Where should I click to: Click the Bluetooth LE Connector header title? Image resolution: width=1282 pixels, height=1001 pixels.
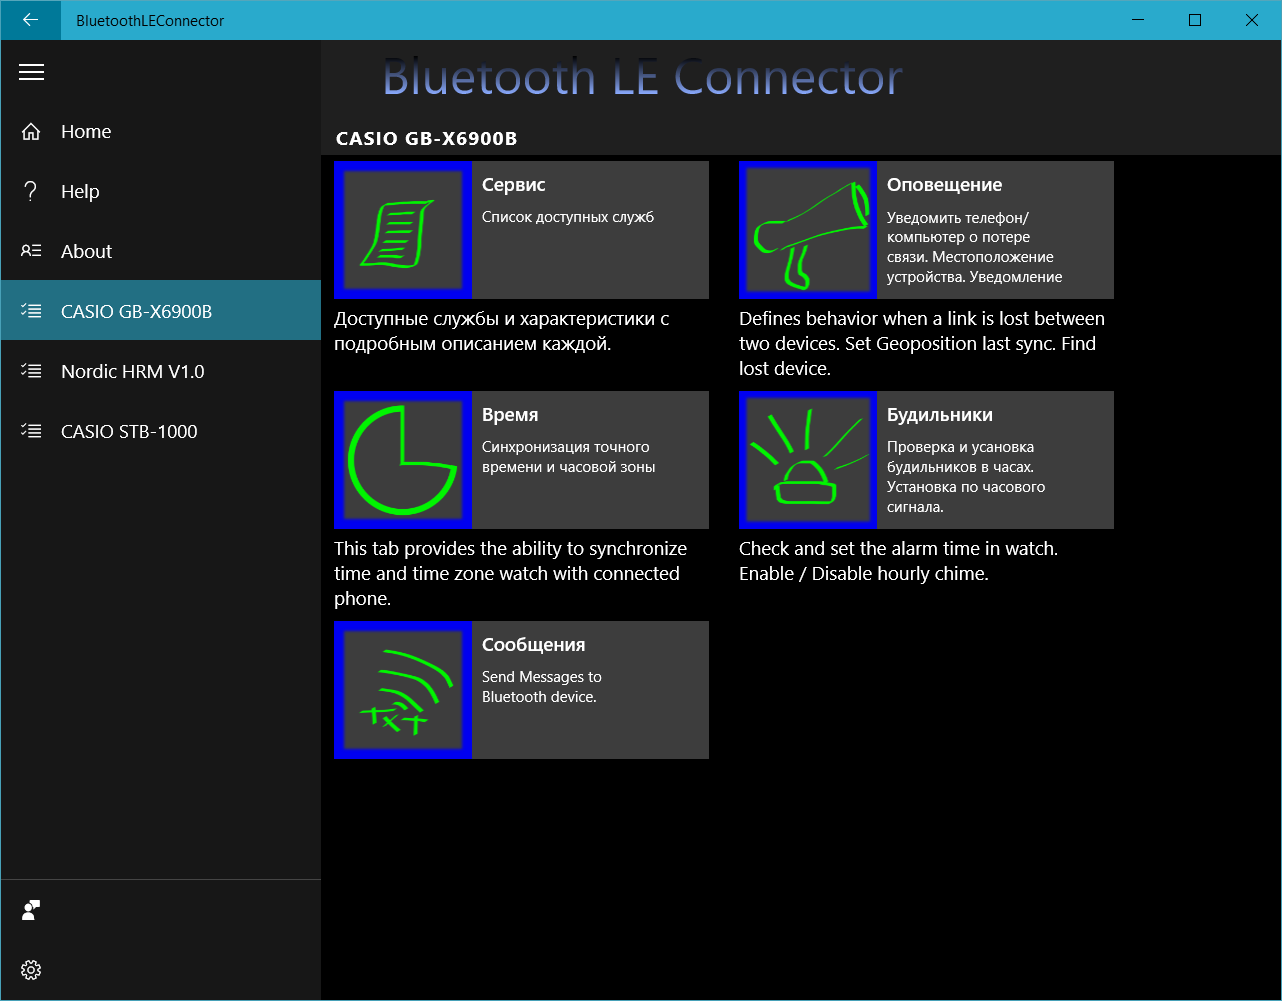pos(642,77)
